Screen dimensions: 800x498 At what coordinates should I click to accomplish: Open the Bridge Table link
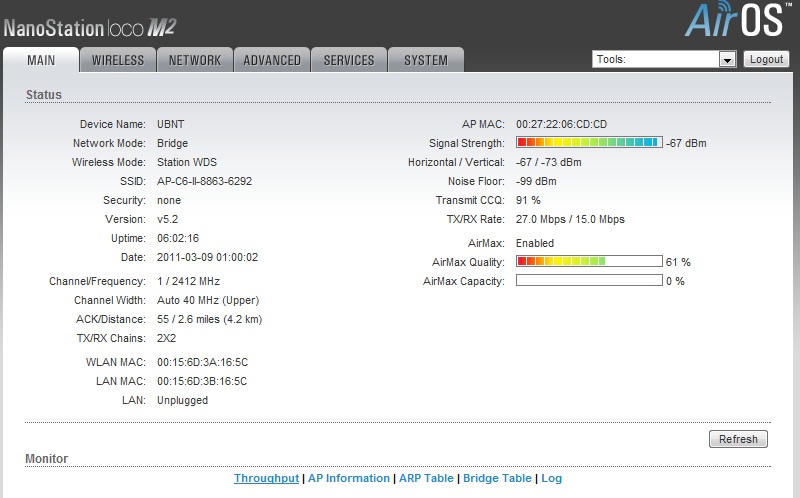[x=497, y=478]
